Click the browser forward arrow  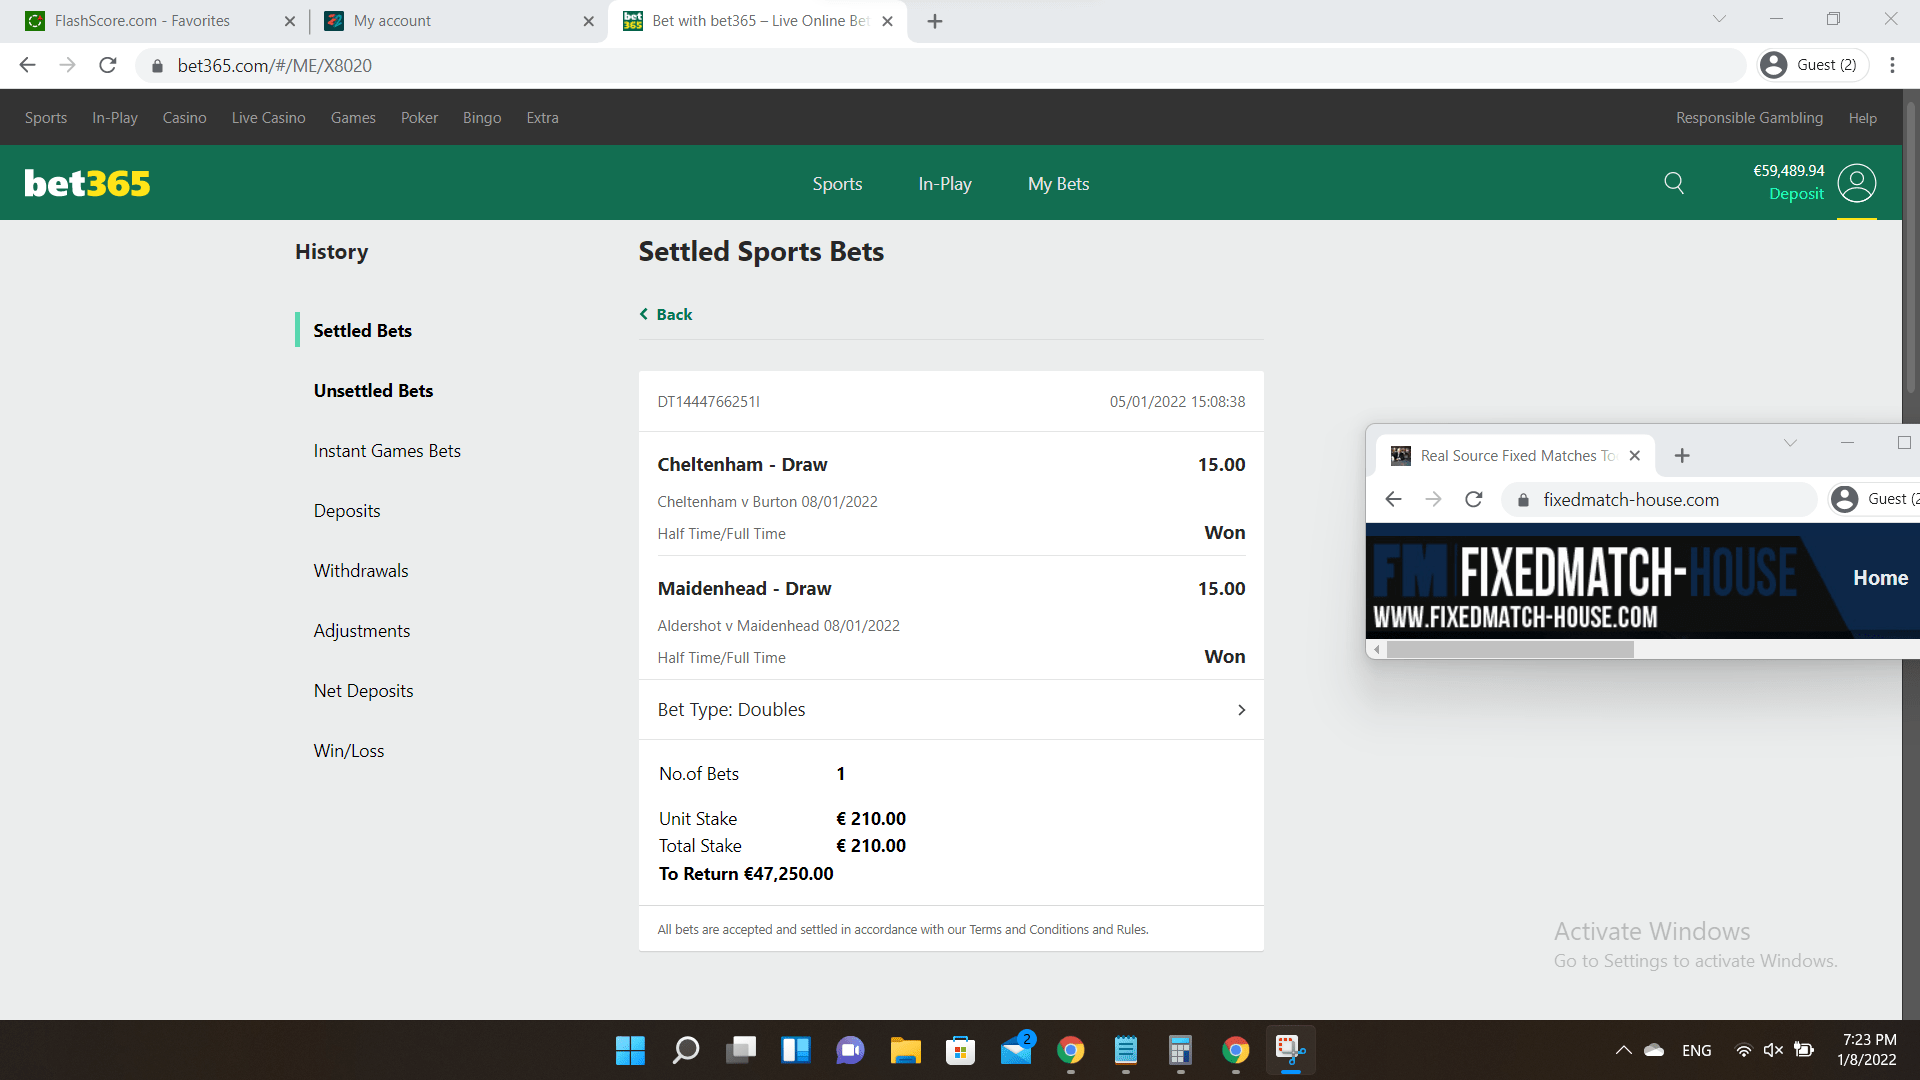67,65
